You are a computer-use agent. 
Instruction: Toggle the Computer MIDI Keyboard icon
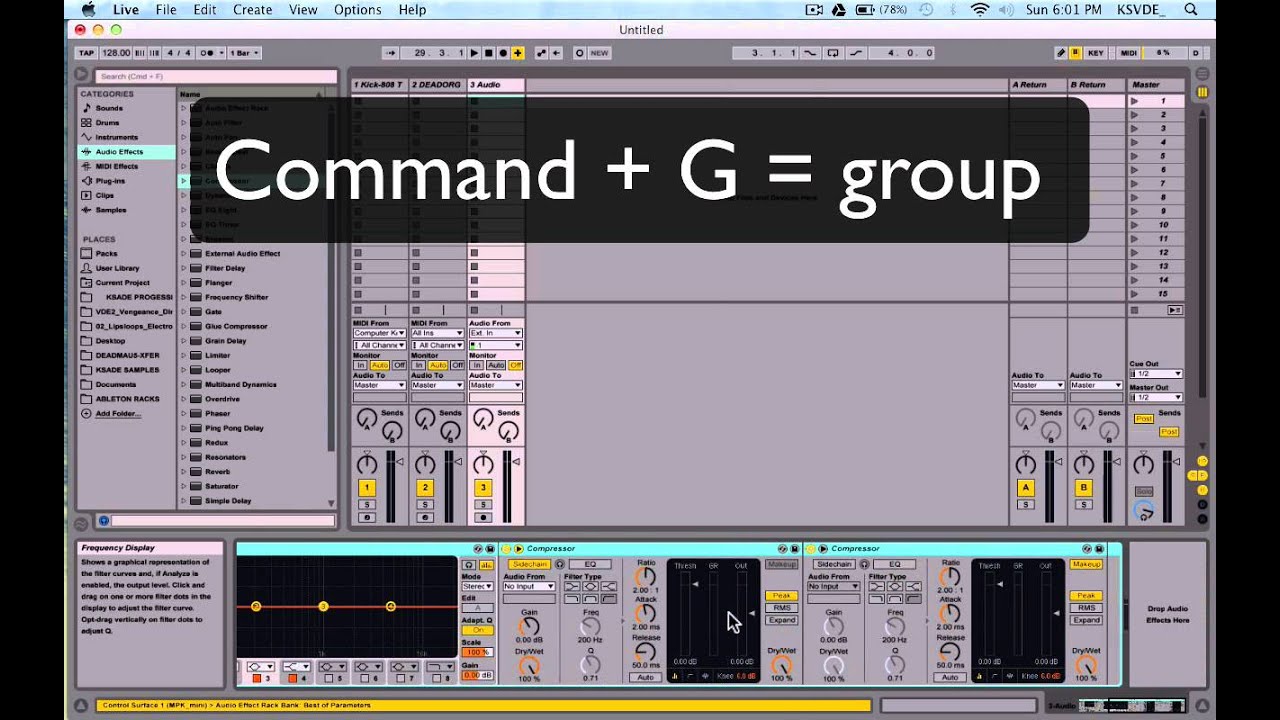click(x=1076, y=53)
